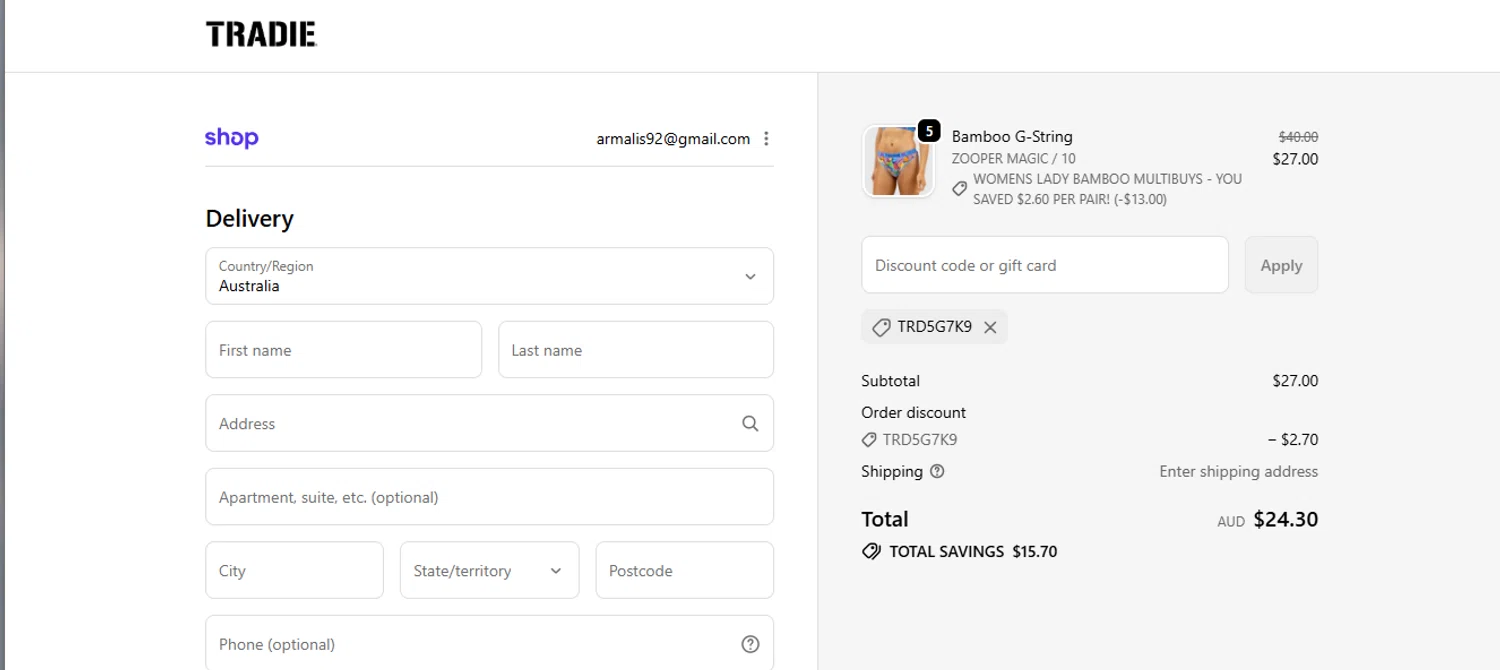Click the phone field help icon
Image resolution: width=1500 pixels, height=670 pixels.
click(750, 644)
